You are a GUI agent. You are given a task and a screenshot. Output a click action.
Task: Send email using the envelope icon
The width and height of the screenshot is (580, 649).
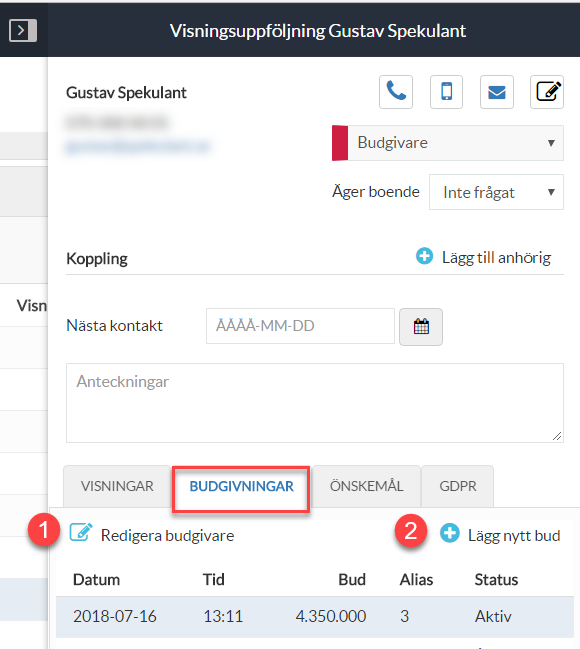pos(497,92)
